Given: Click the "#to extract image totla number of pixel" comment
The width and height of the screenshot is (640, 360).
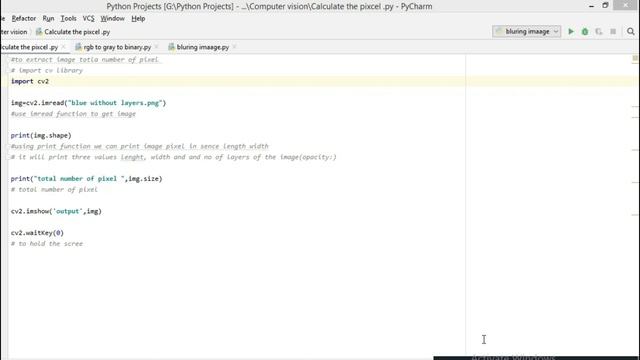Looking at the screenshot, I should click(84, 60).
